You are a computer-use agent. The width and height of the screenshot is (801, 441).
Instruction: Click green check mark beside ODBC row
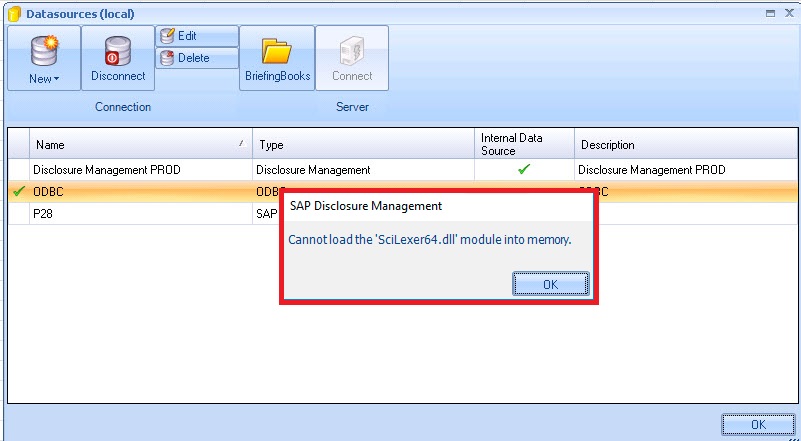[19, 192]
